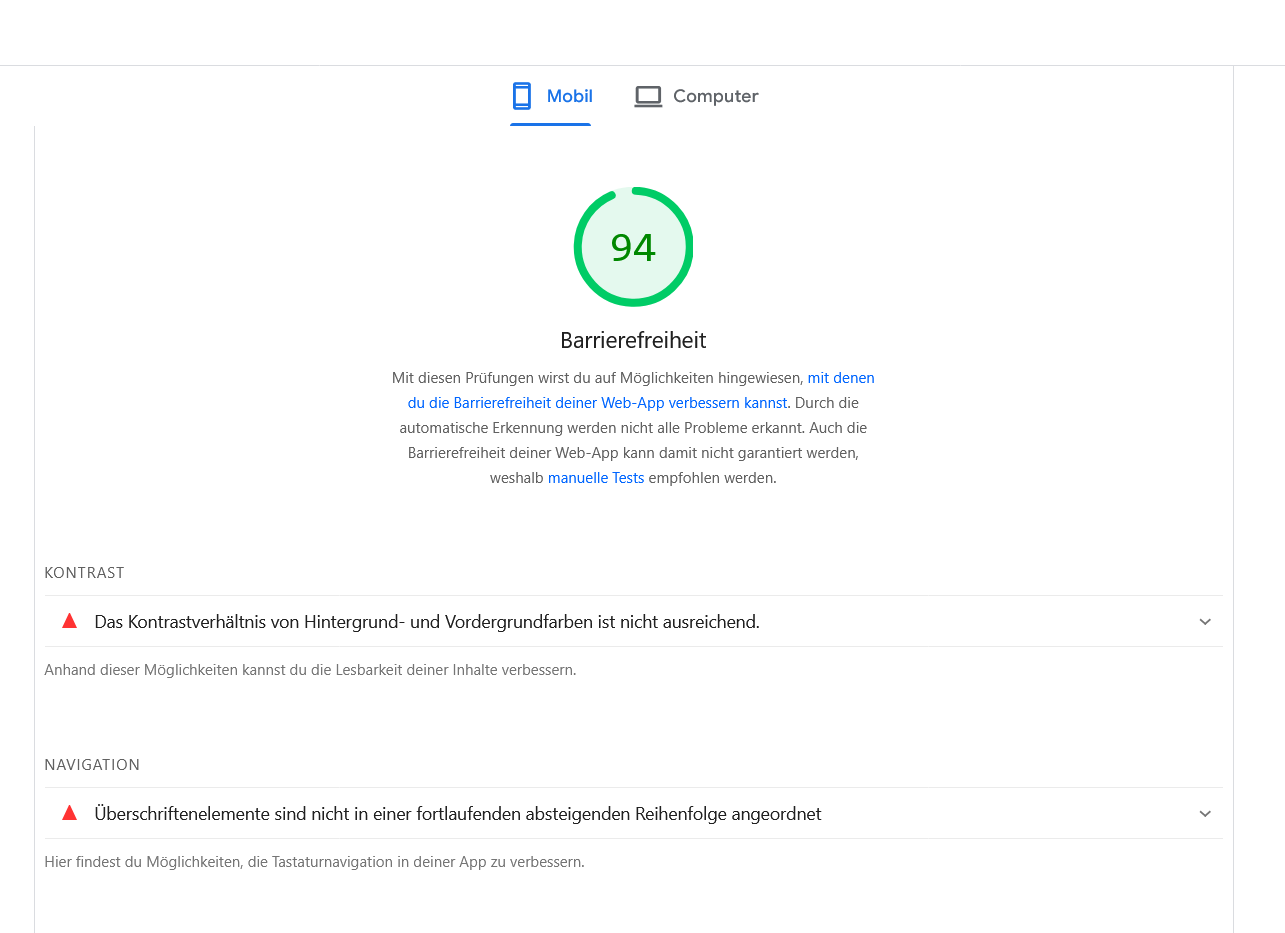Click the score number 94
This screenshot has width=1285, height=933.
(633, 248)
